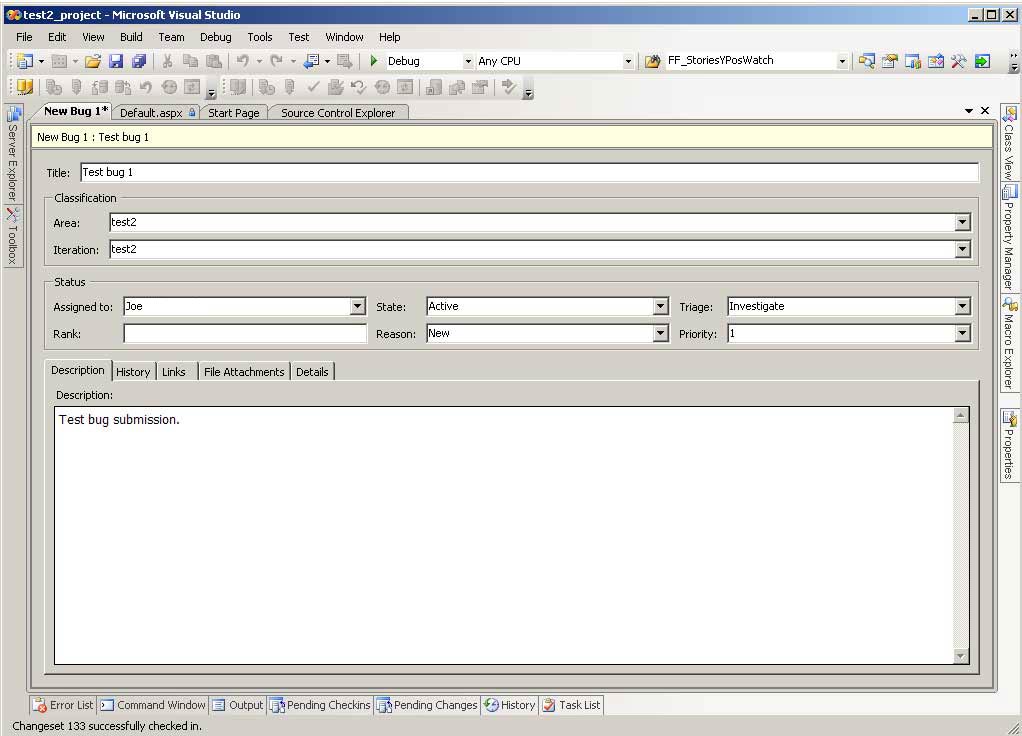Click the New Project toolbar icon

[25, 61]
